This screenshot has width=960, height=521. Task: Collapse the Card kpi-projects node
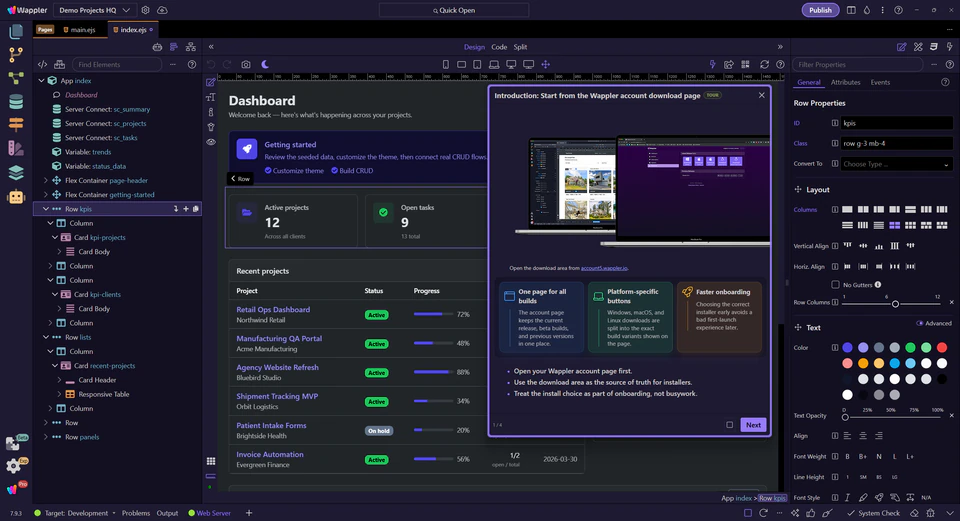(x=55, y=238)
